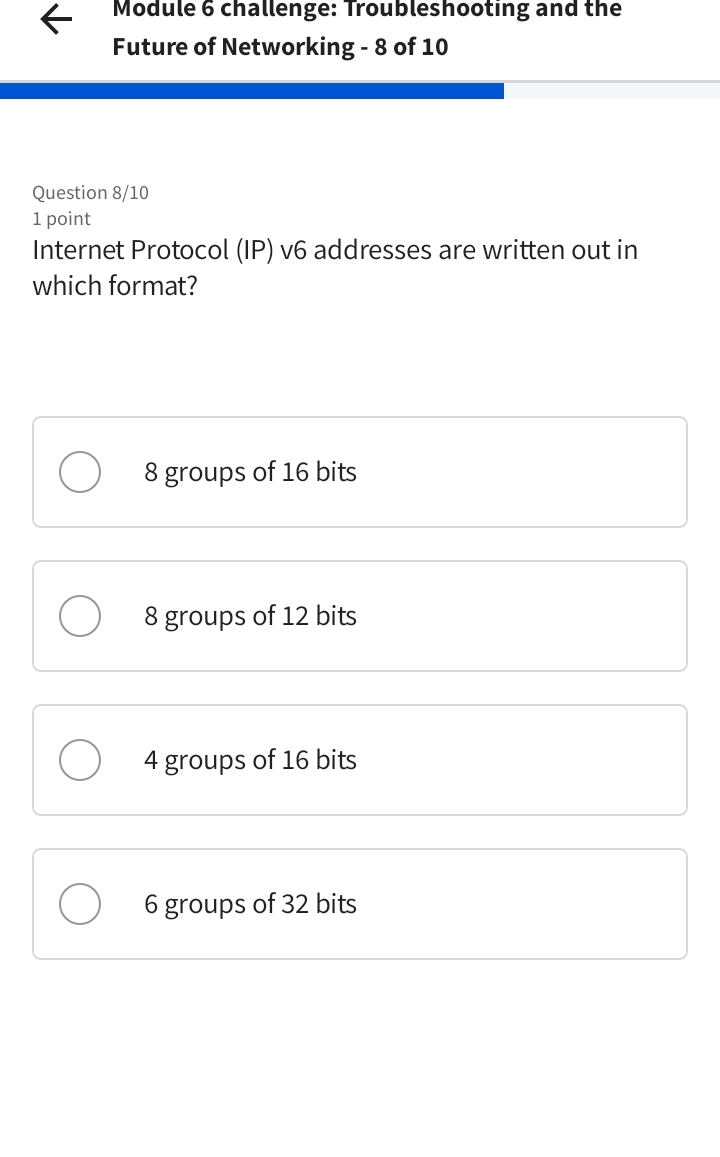
Task: Click the '8 groups of 12 bits' answer text
Action: [250, 616]
